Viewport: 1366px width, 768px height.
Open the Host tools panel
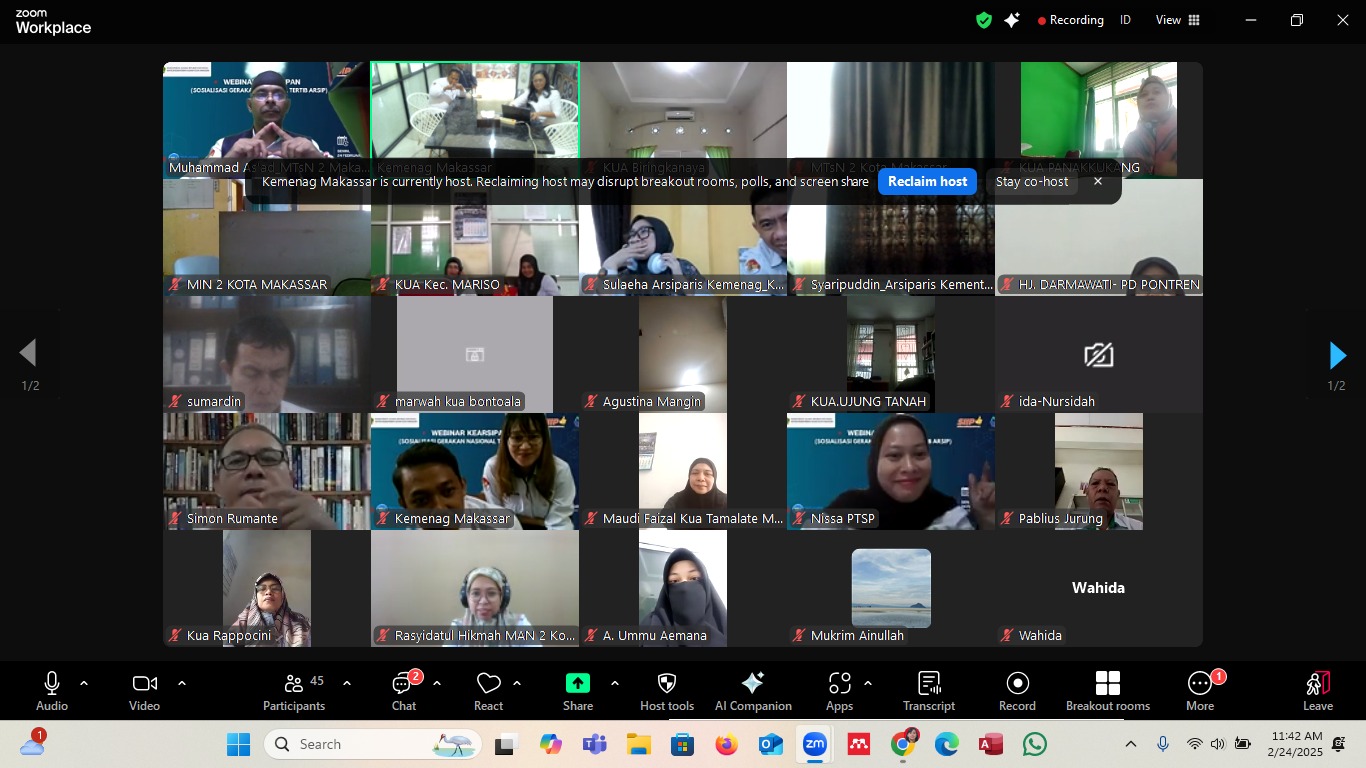coord(665,690)
